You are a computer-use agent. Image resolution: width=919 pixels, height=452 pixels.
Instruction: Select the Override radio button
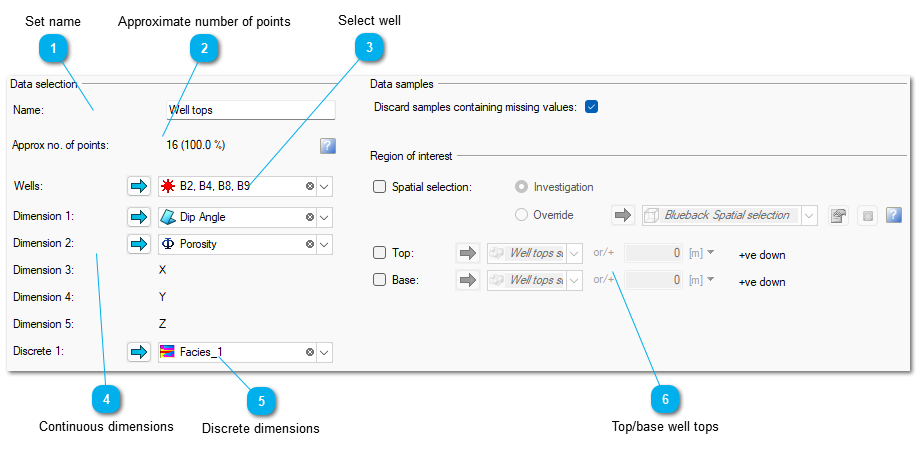click(521, 215)
